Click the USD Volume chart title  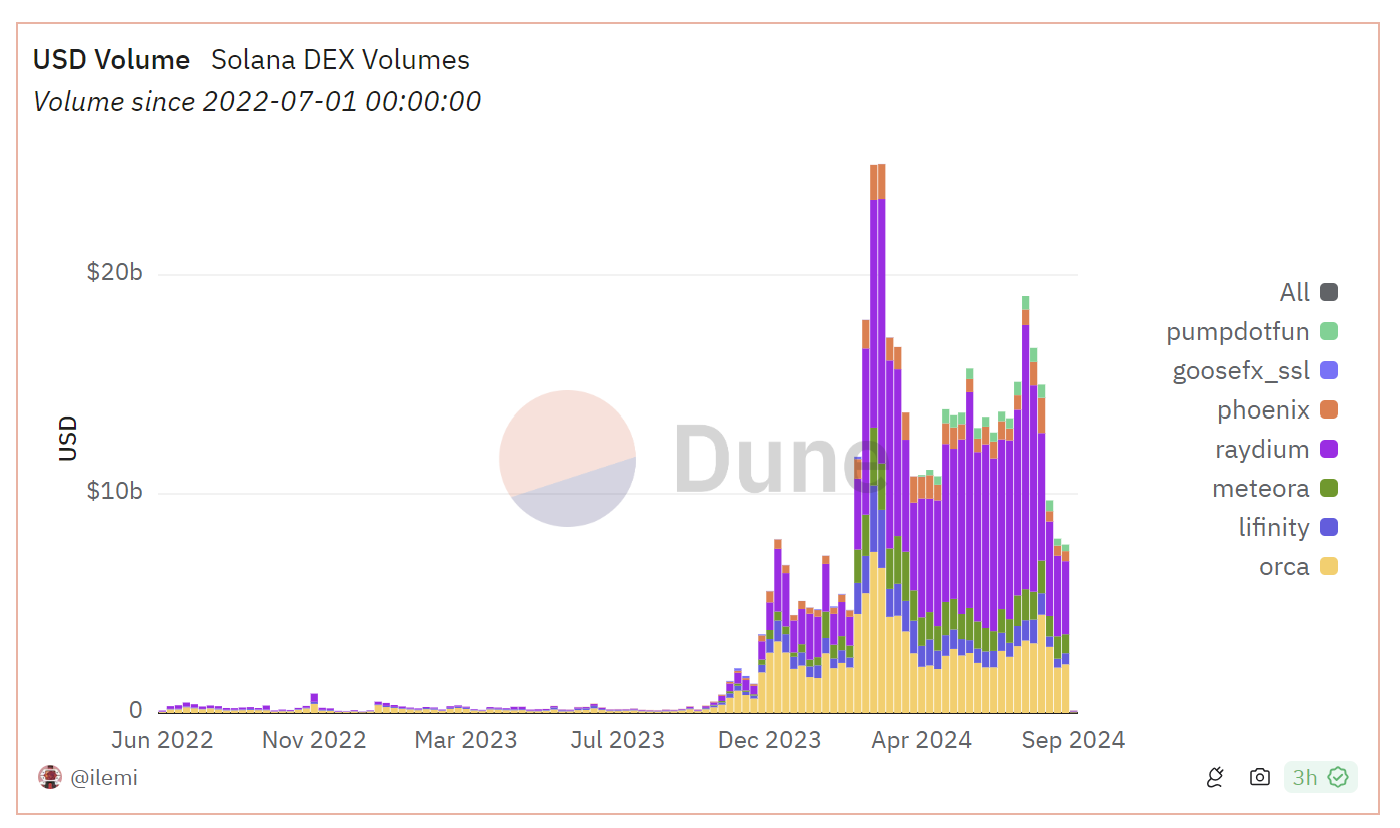click(x=111, y=60)
